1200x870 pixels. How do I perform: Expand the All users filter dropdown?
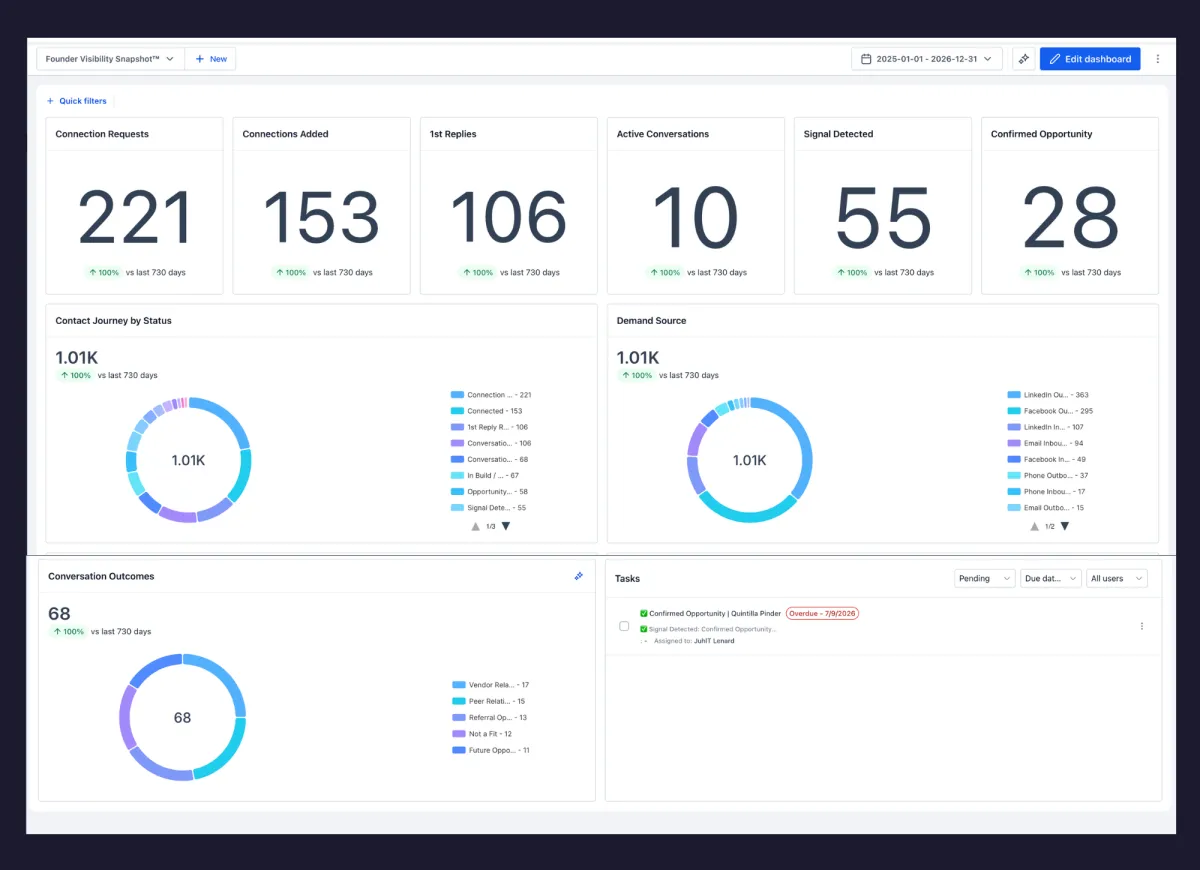coord(1117,578)
